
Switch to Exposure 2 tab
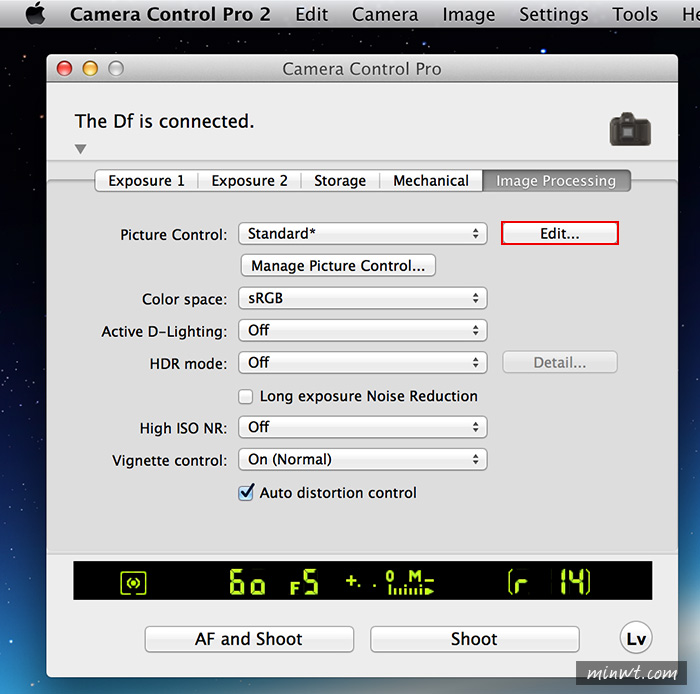tap(250, 181)
